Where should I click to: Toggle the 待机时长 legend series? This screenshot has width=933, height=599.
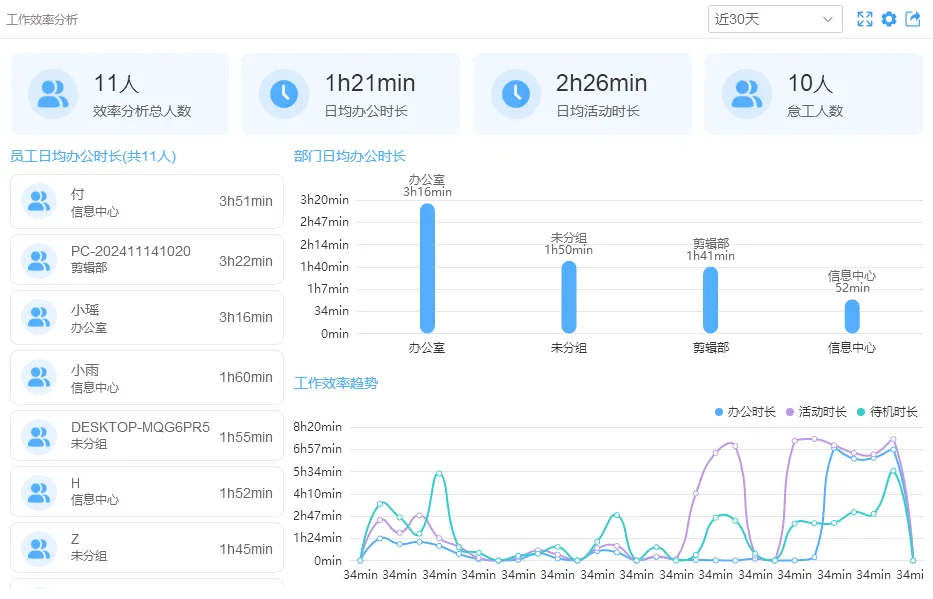point(887,412)
